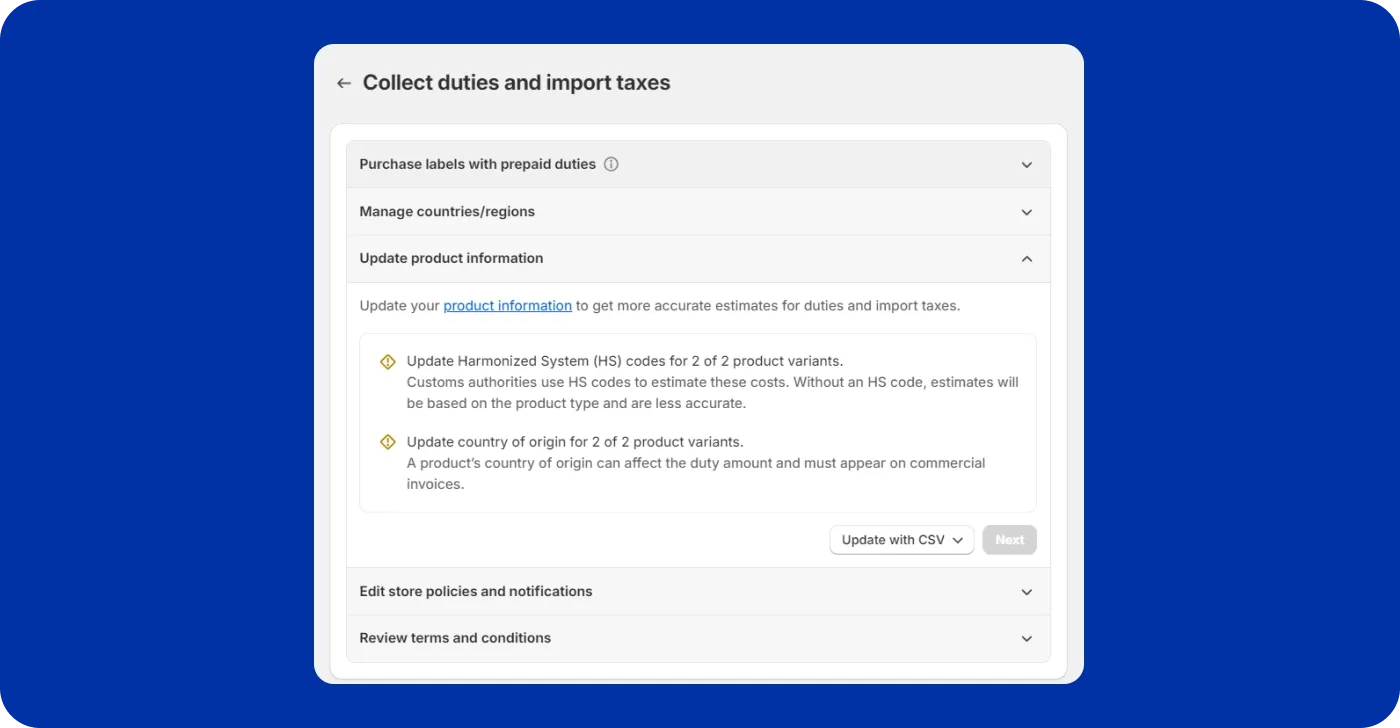Image resolution: width=1400 pixels, height=728 pixels.
Task: Click the Update Harmonized System codes notice text
Action: tap(624, 361)
